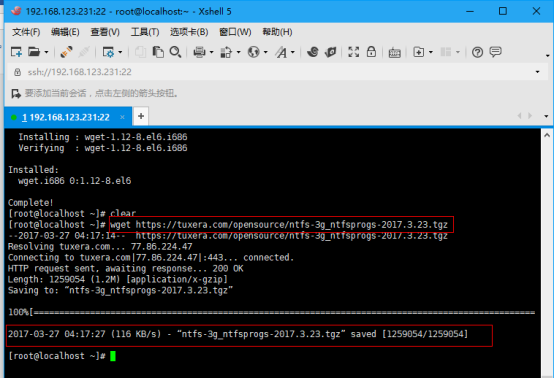Screen dimensions: 554x379
Task: Open the Help question mark icon
Action: 477,52
